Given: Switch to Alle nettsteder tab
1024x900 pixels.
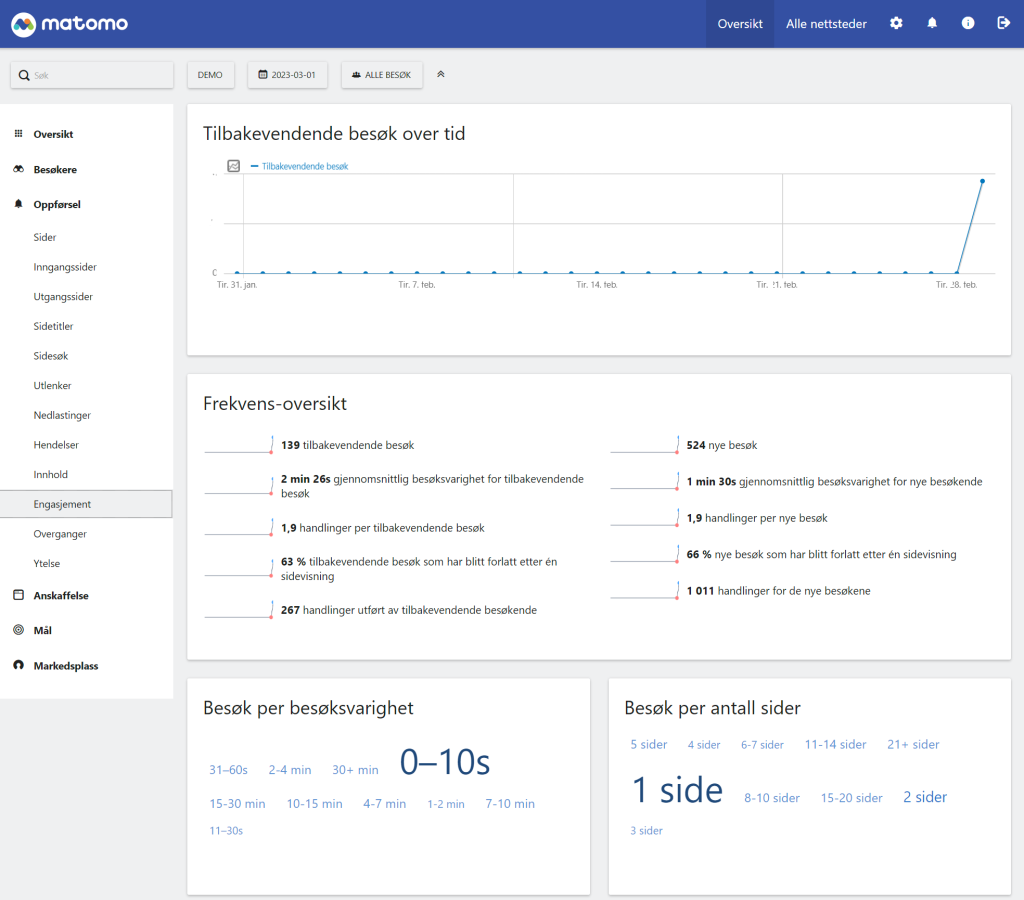Looking at the screenshot, I should [826, 23].
